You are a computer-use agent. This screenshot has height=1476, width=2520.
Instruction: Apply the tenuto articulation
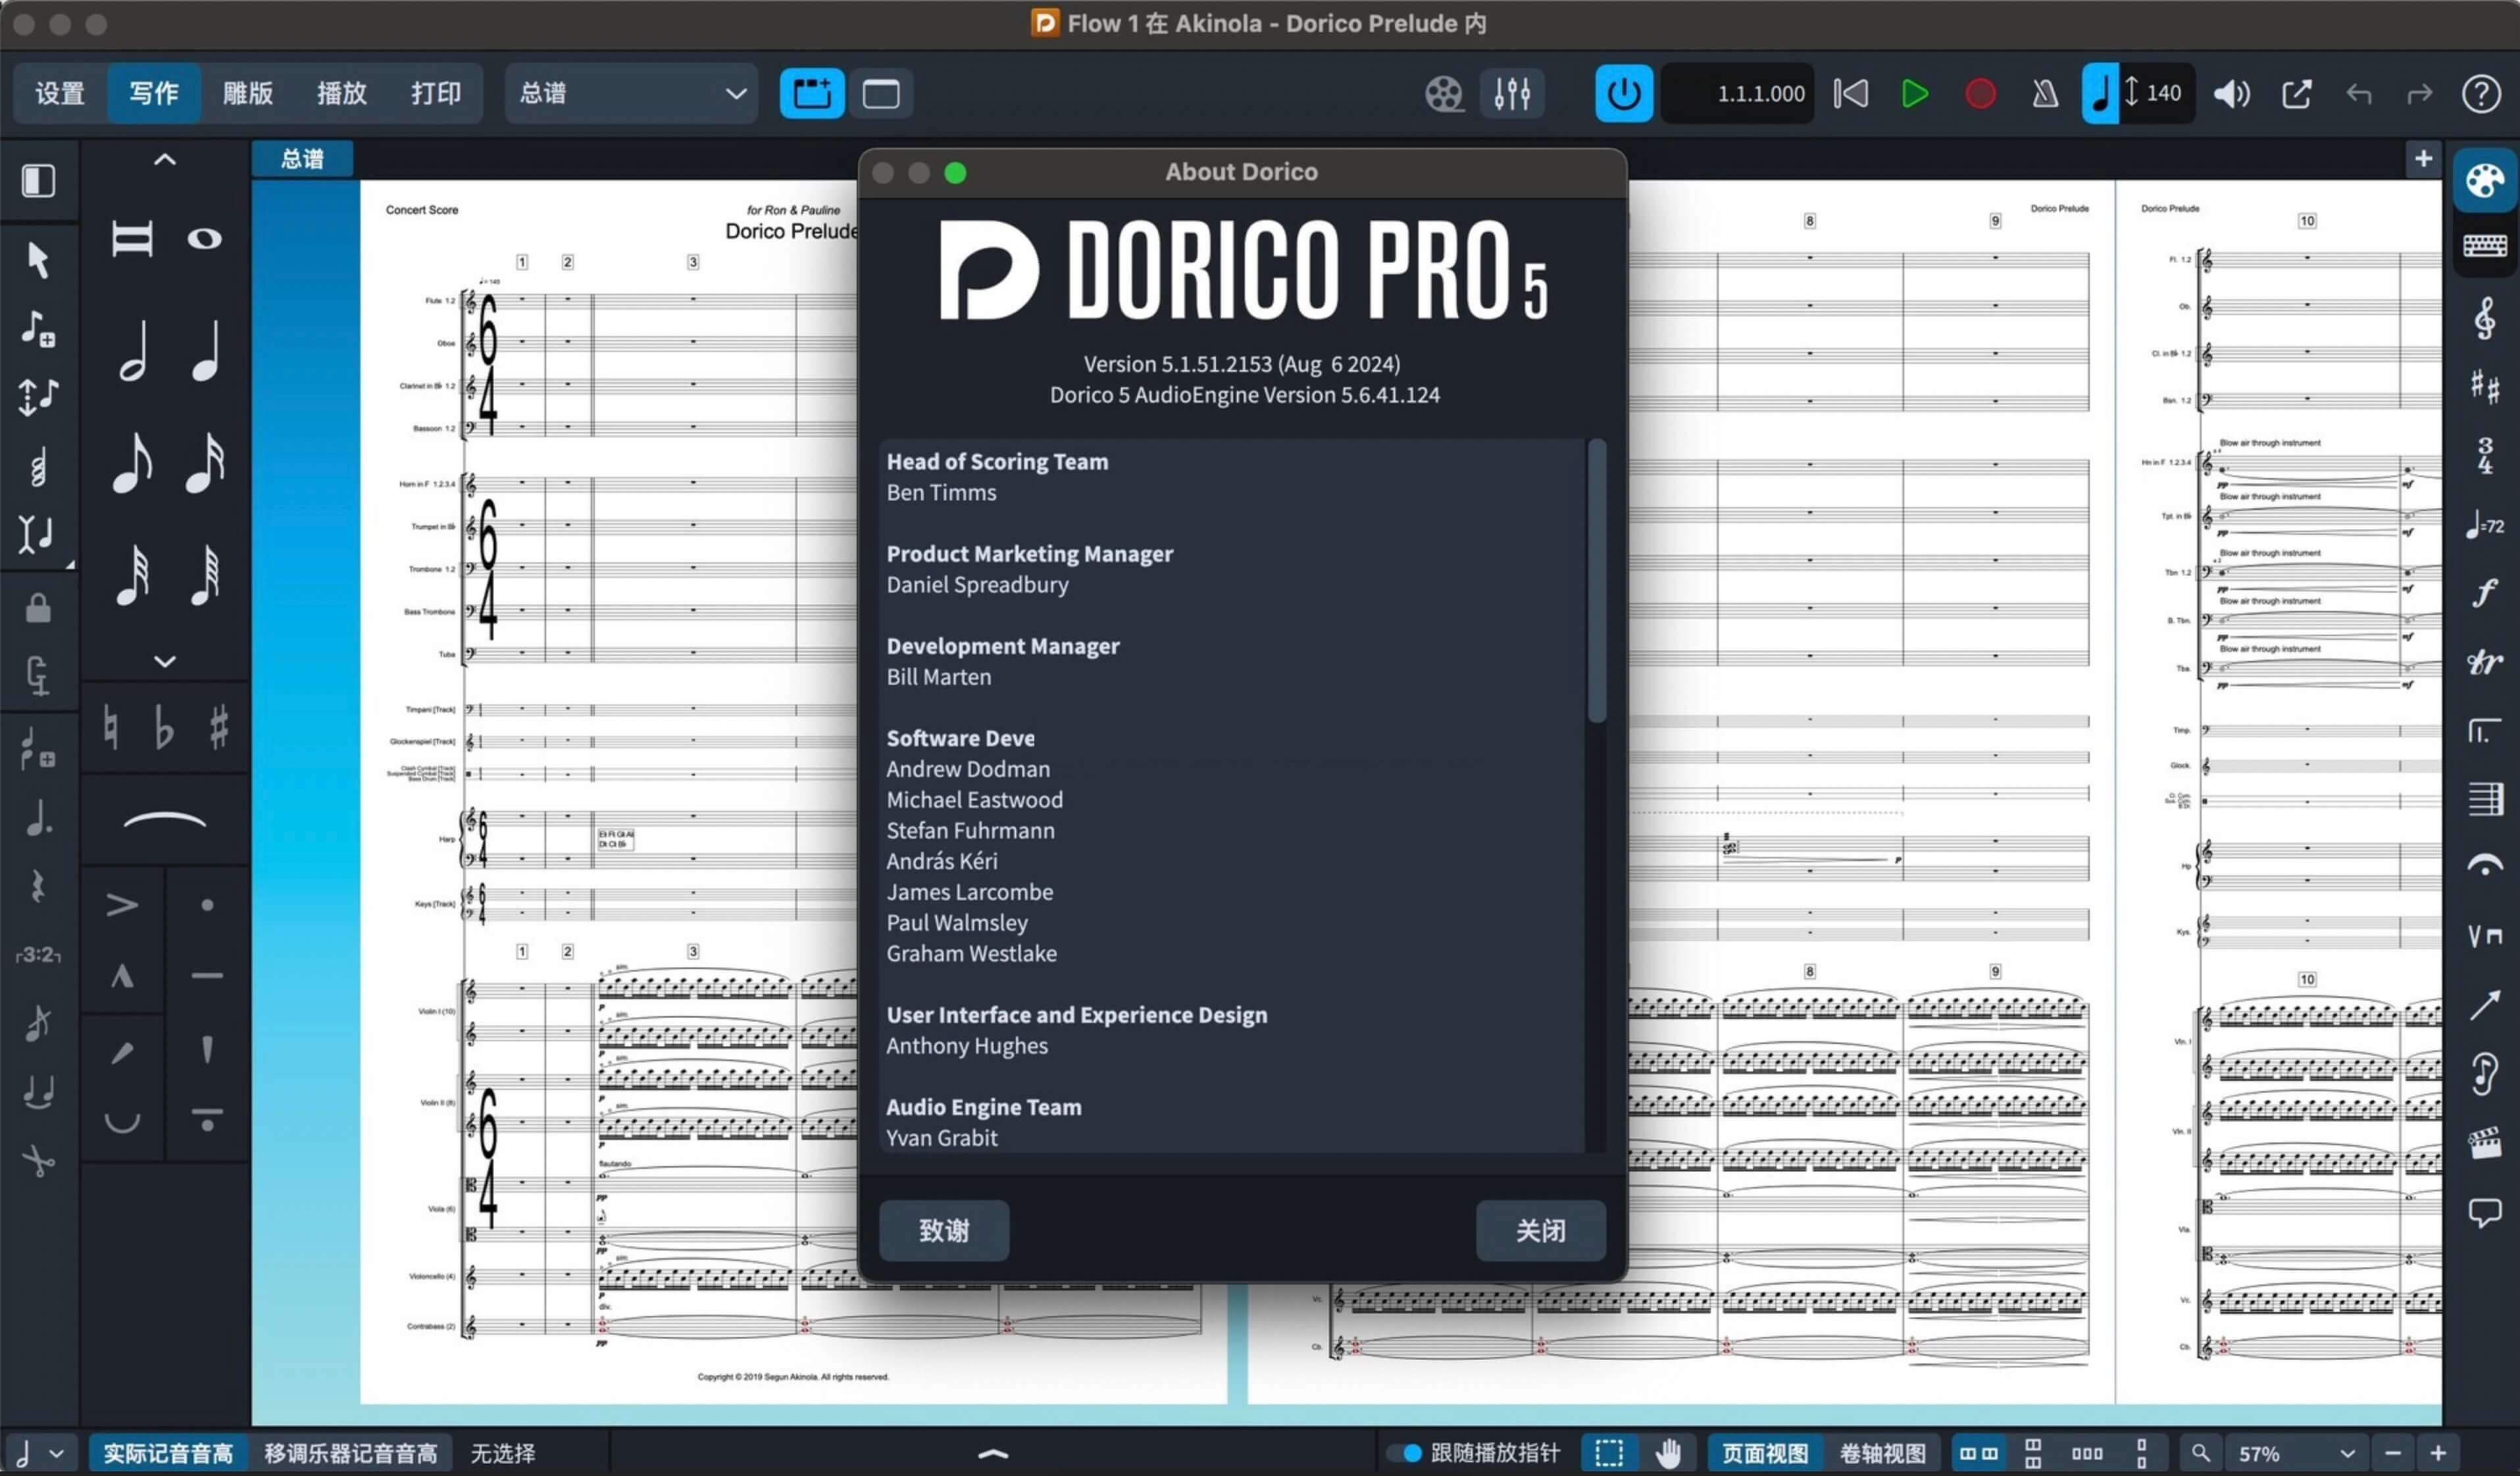pyautogui.click(x=207, y=976)
